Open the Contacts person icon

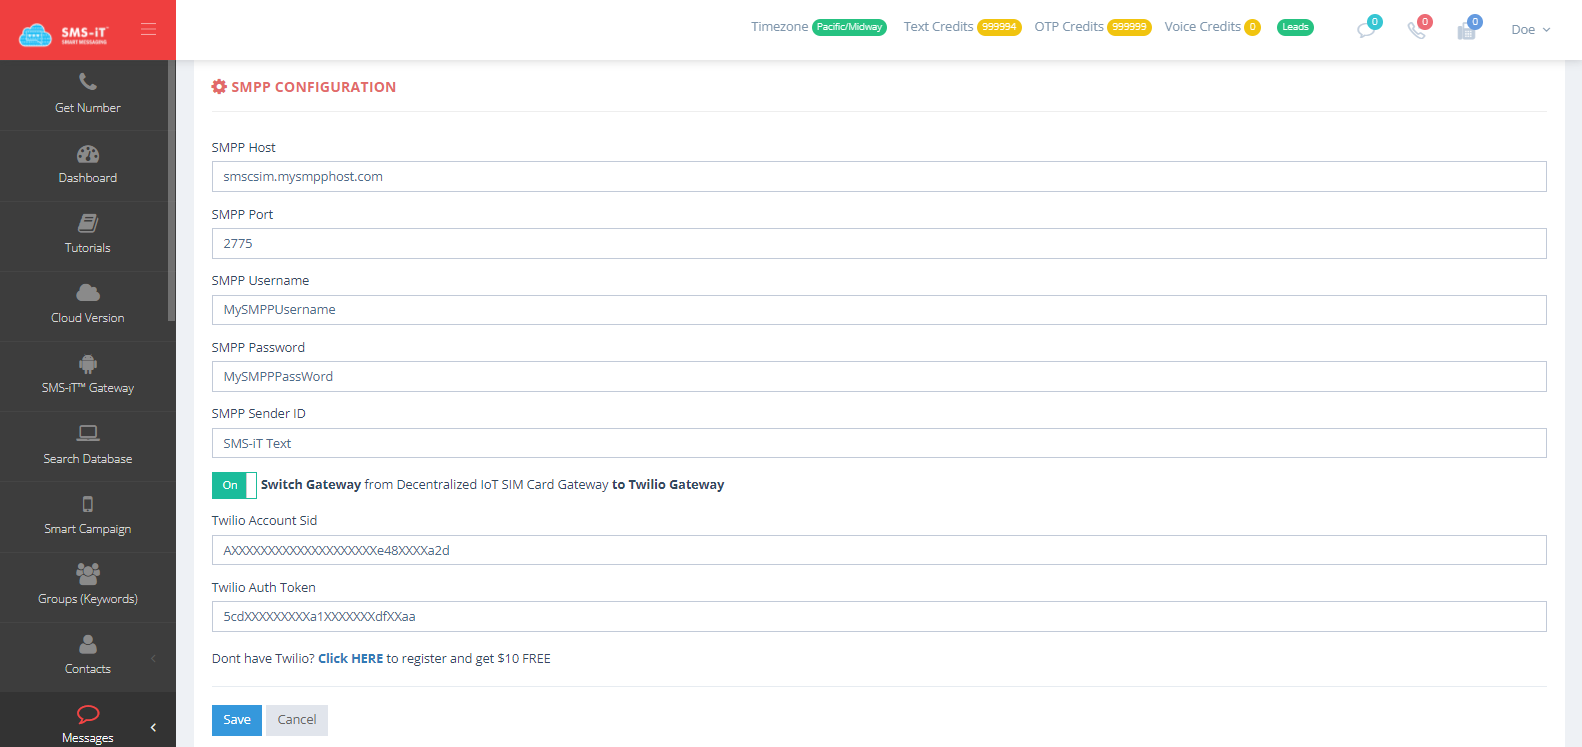coord(88,644)
